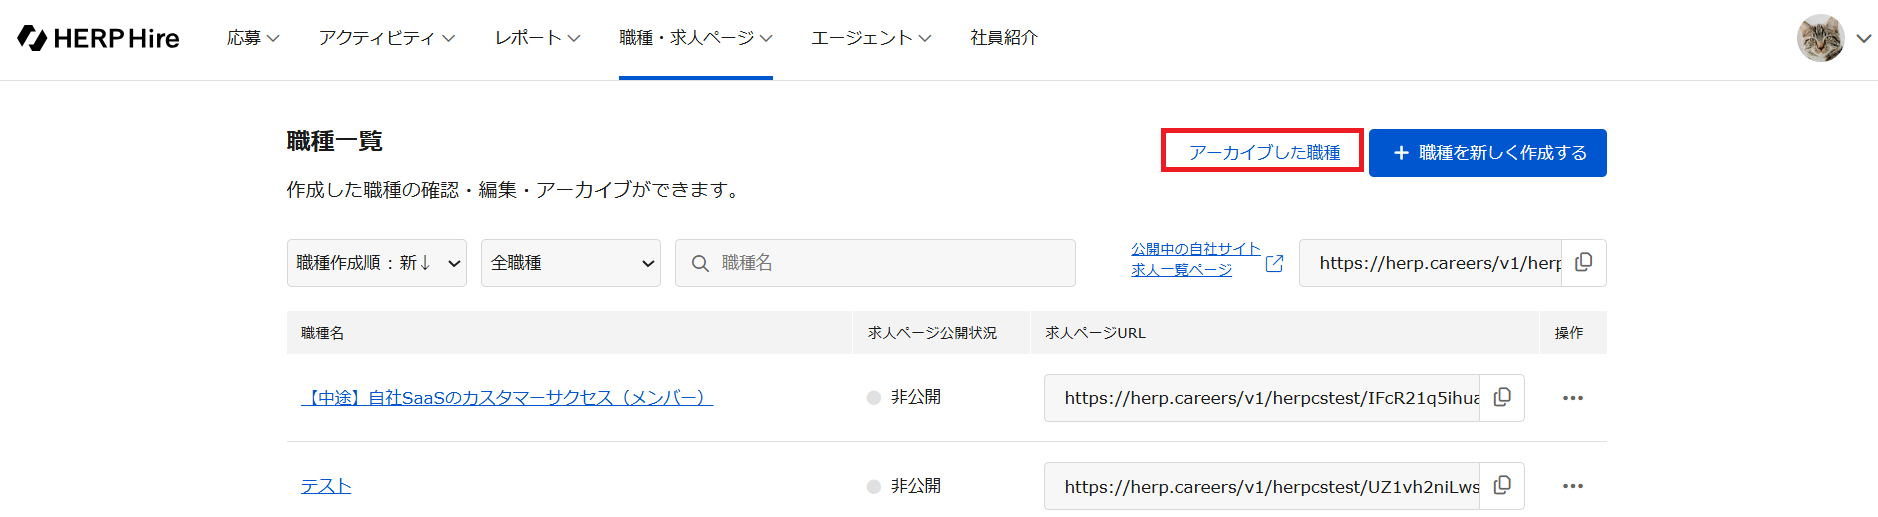Open the アーカイブした職種 list
This screenshot has width=1878, height=517.
[x=1263, y=152]
